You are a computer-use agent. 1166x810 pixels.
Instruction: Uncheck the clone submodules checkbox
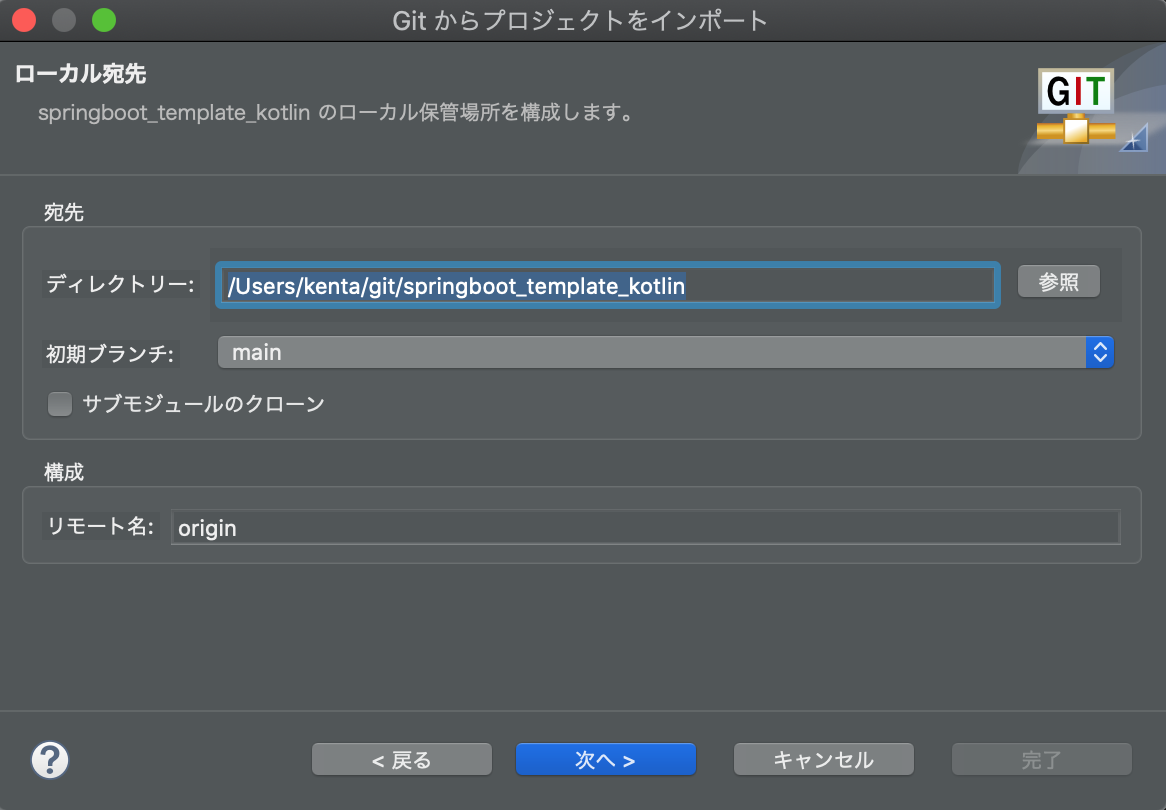tap(60, 404)
